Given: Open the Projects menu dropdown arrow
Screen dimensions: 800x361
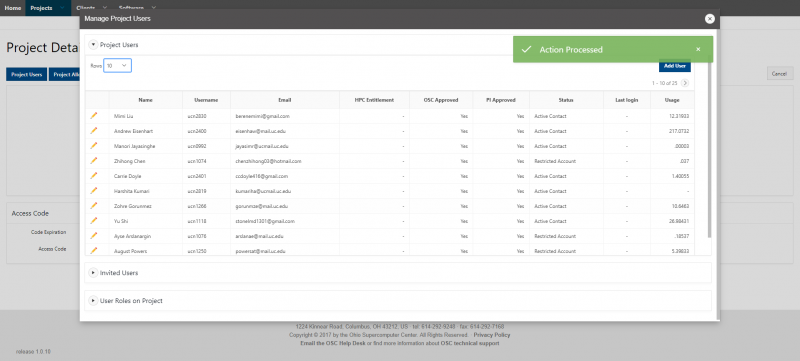Looking at the screenshot, I should tap(62, 8).
